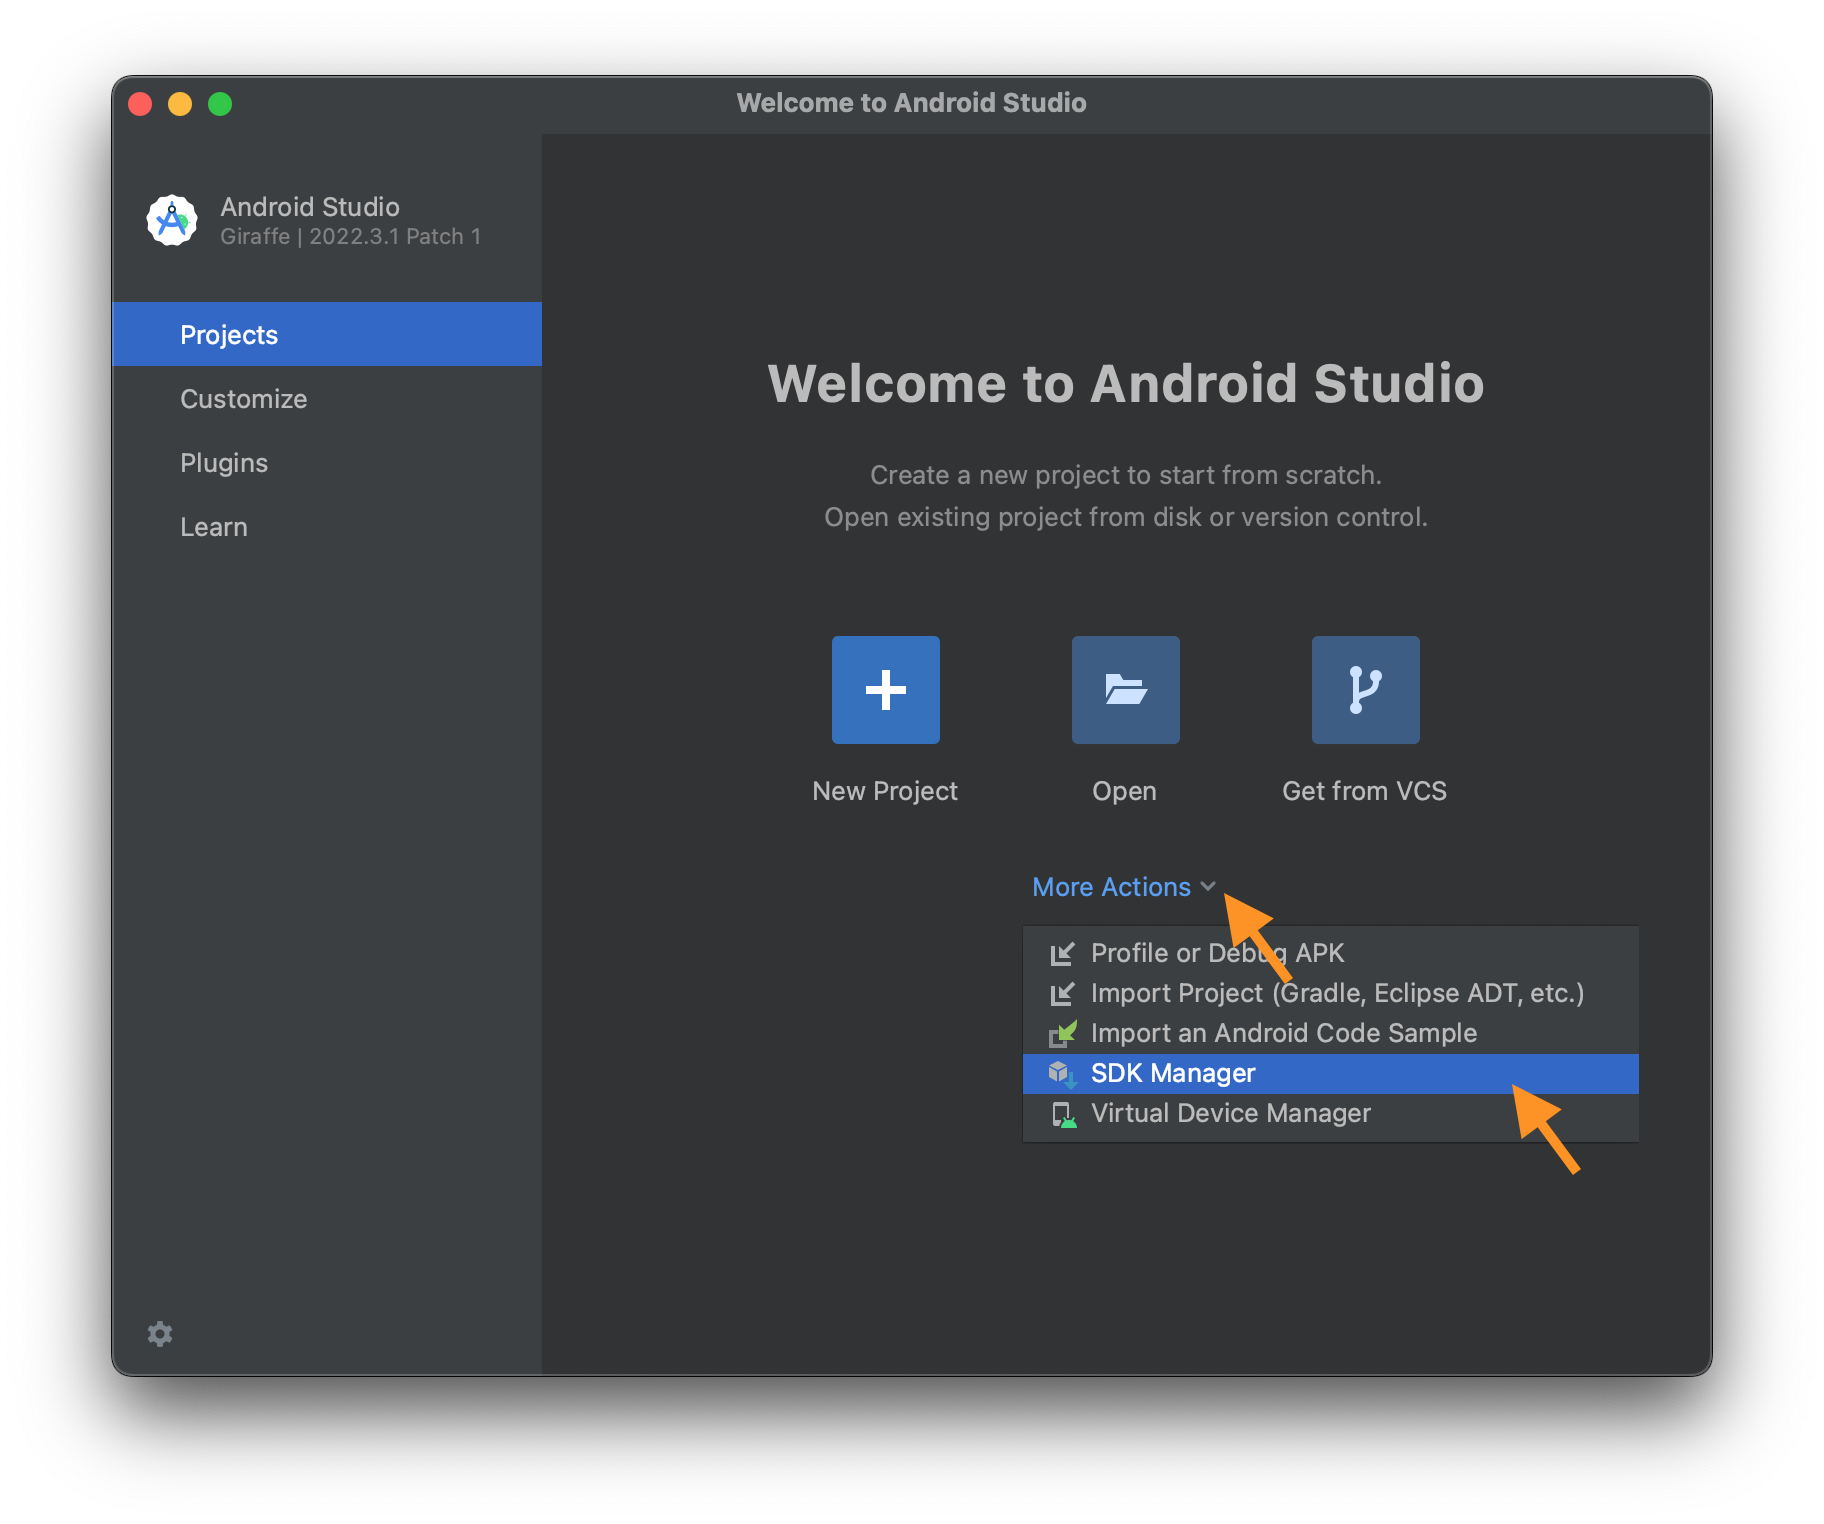Click the New Project plus icon
Image resolution: width=1824 pixels, height=1524 pixels.
885,690
